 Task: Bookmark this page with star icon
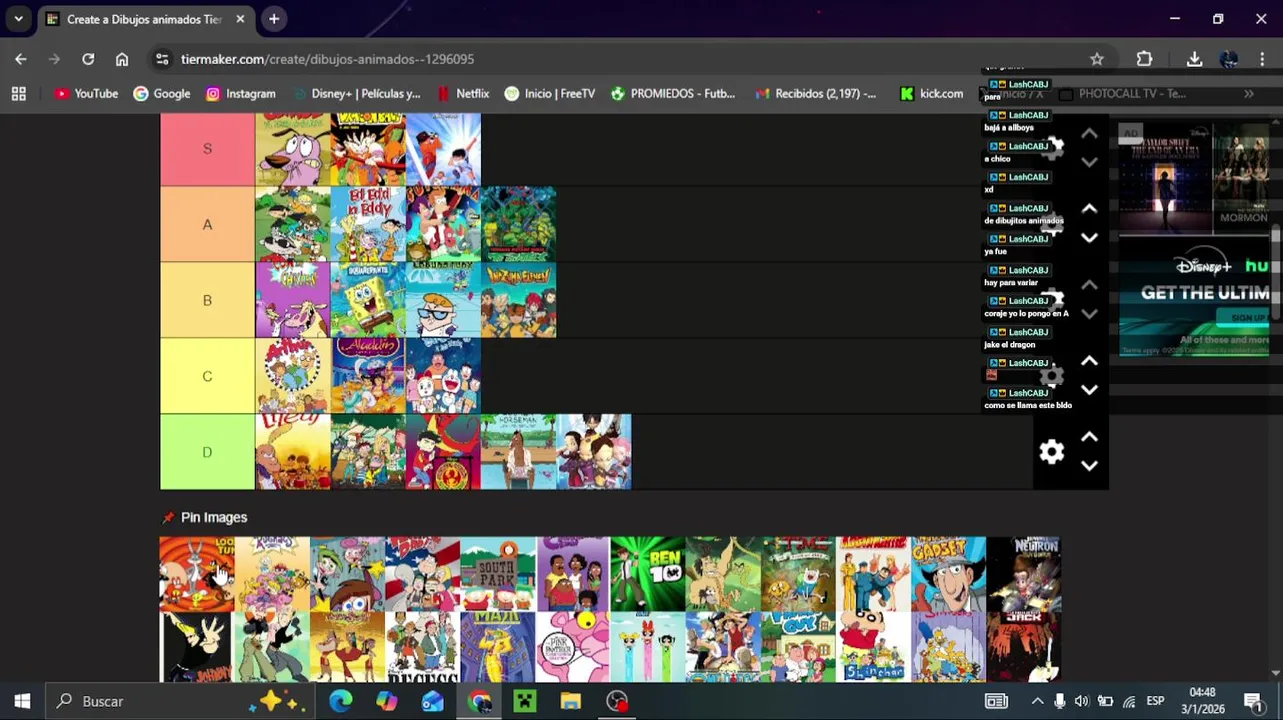(x=1097, y=59)
